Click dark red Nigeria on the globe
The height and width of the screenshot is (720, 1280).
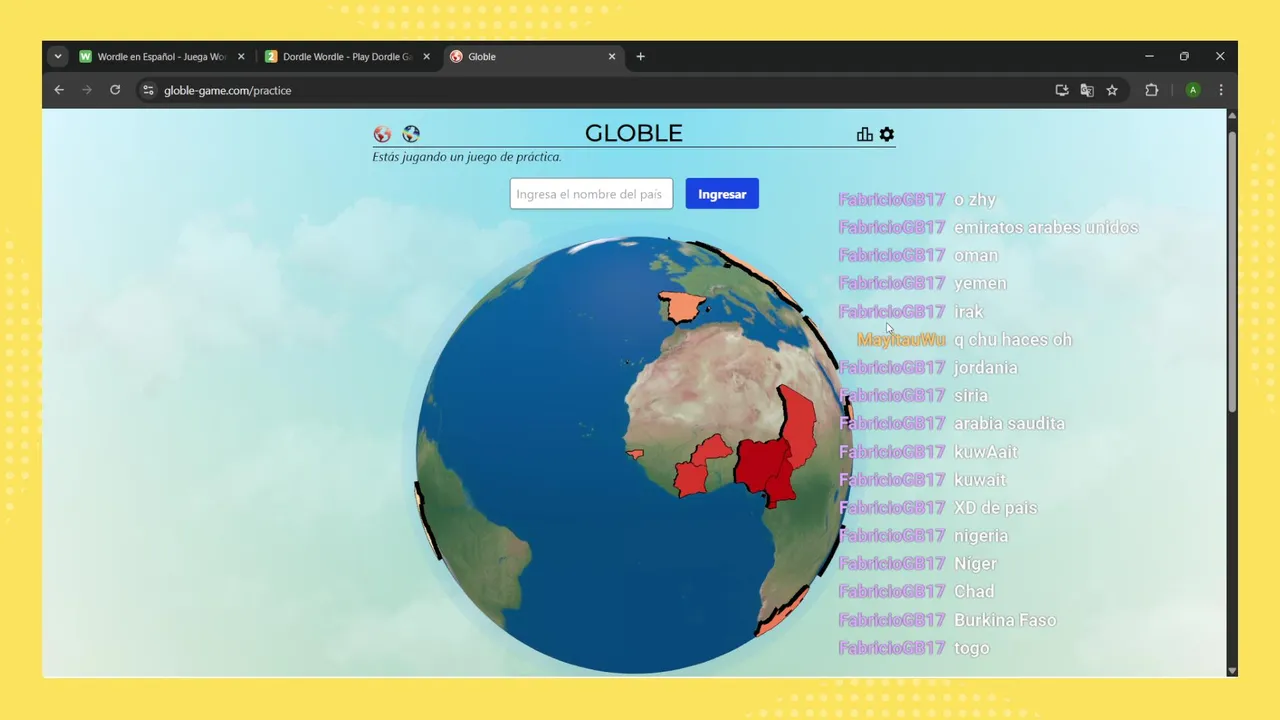coord(760,465)
